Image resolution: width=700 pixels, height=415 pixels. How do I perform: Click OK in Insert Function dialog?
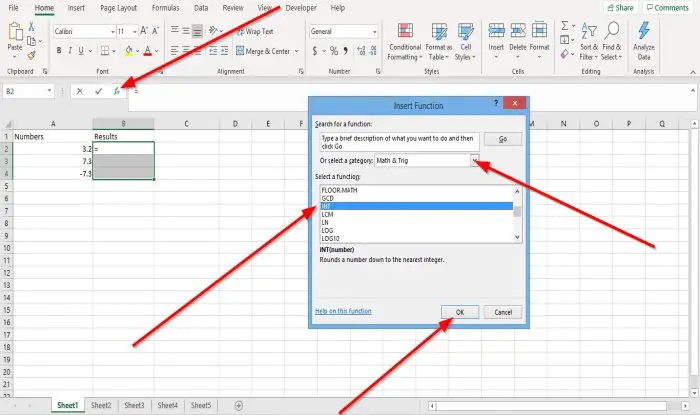(460, 312)
